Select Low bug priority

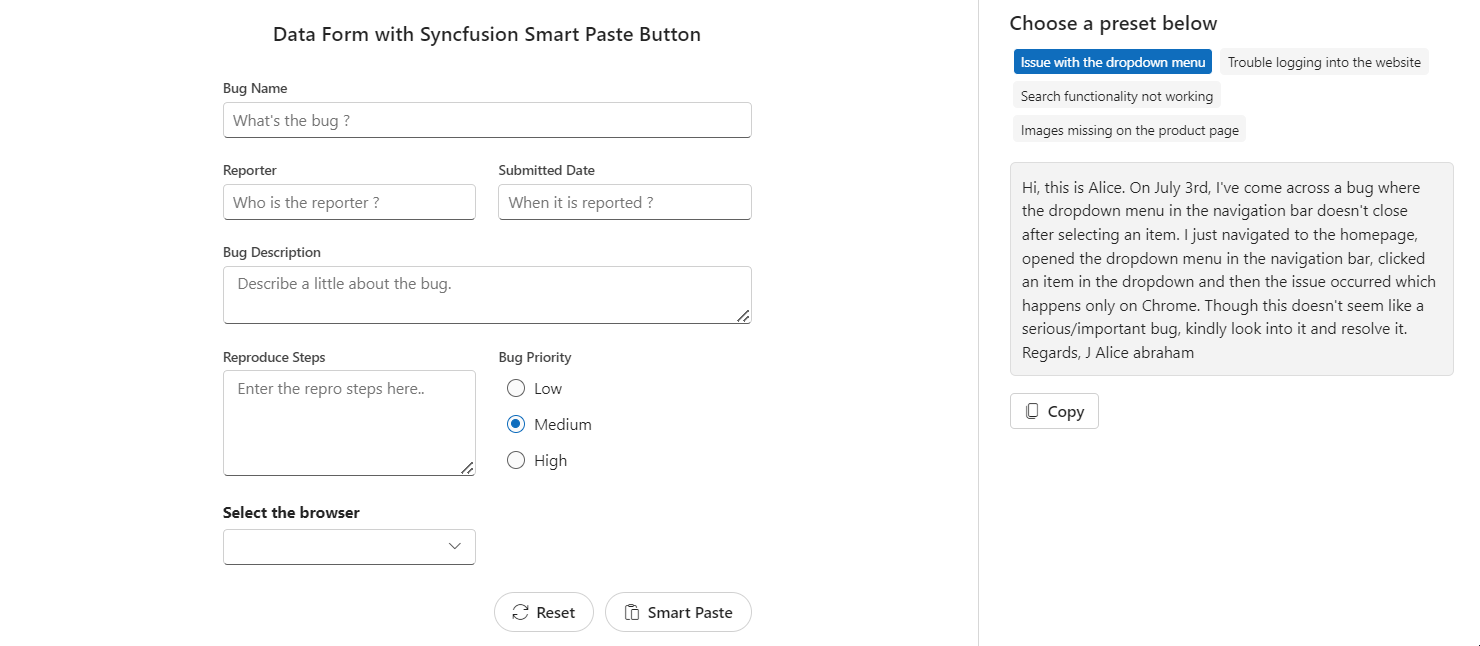[516, 389]
